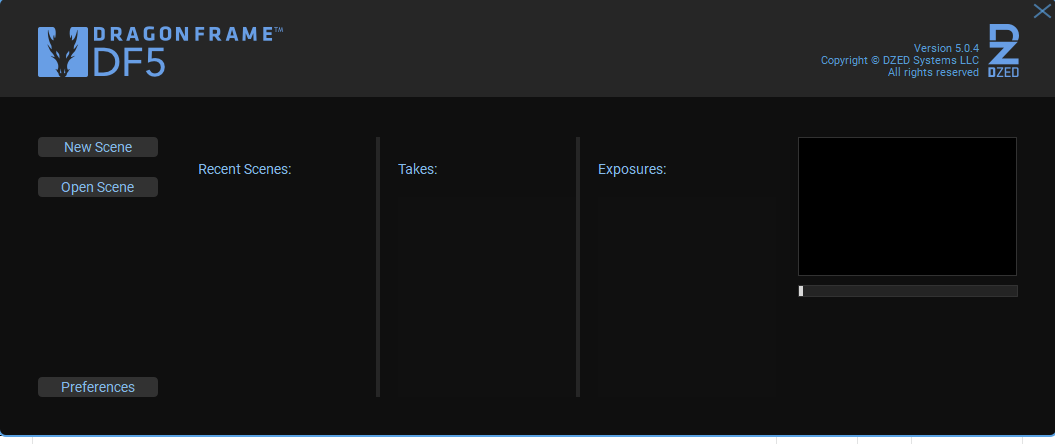1055x444 pixels.
Task: Click the All rights reserved text
Action: tap(933, 73)
